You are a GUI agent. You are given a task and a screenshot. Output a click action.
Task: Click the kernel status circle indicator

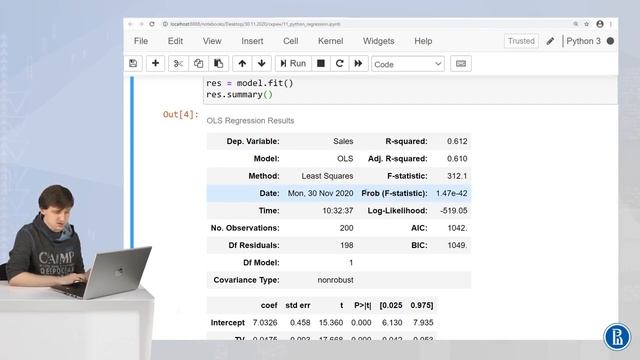[x=610, y=41]
